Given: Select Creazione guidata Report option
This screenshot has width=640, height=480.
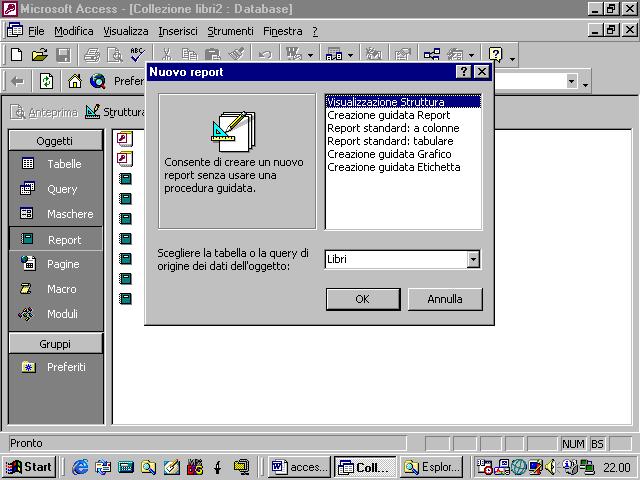Looking at the screenshot, I should click(403, 115).
